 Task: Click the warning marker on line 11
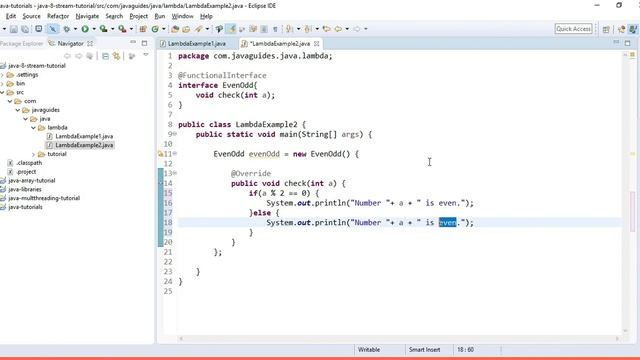point(160,154)
